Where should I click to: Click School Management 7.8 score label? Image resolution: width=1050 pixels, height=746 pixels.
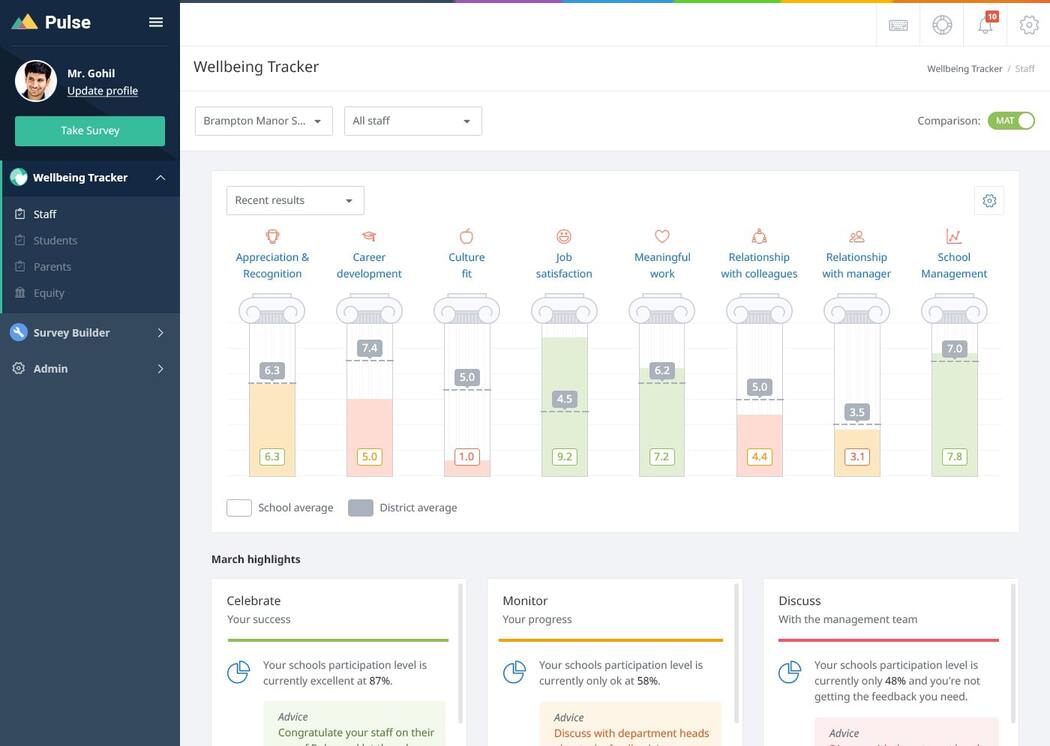point(954,457)
